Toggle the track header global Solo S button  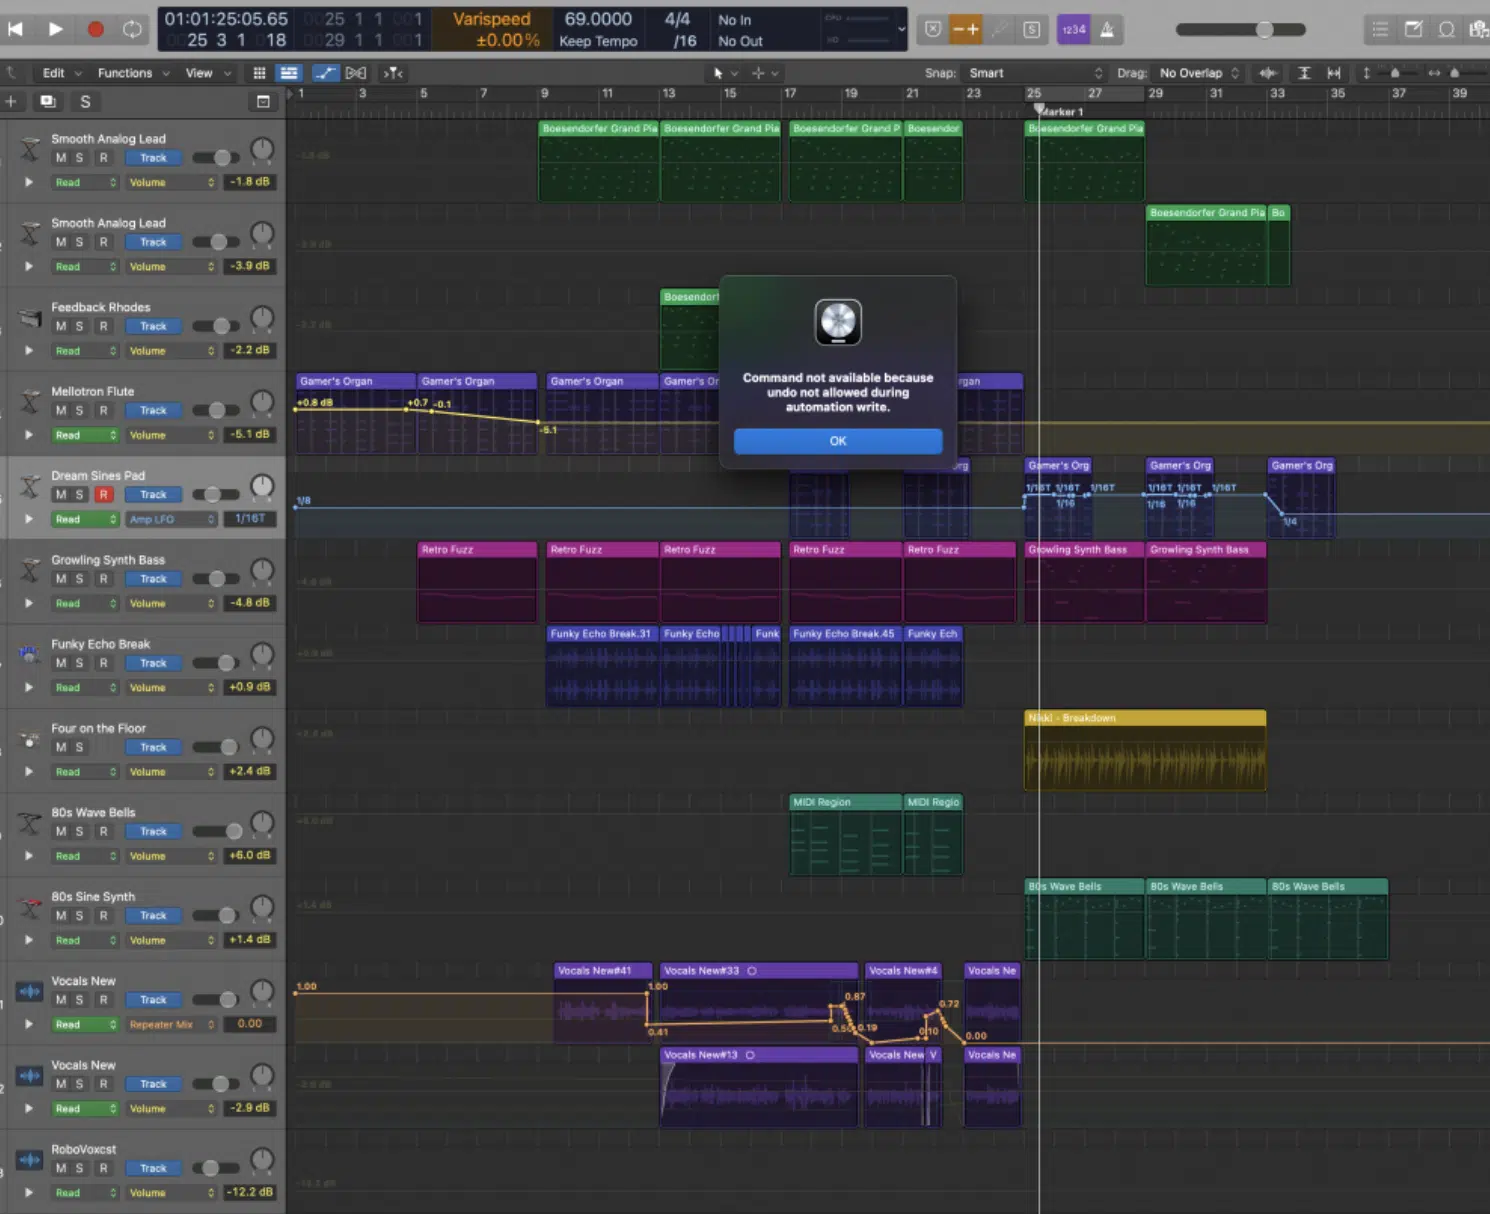tap(85, 101)
